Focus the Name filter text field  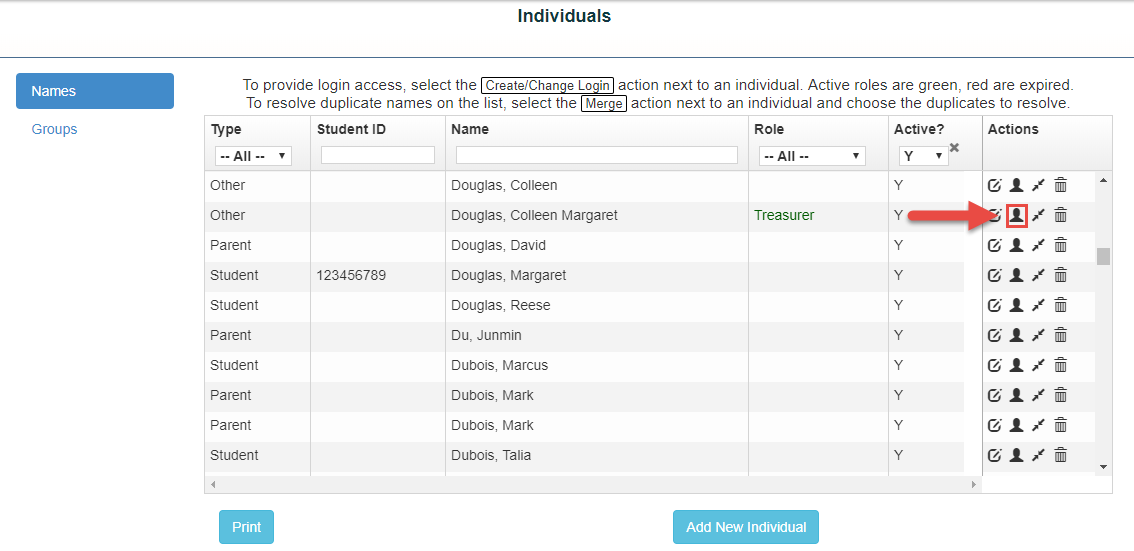(597, 155)
